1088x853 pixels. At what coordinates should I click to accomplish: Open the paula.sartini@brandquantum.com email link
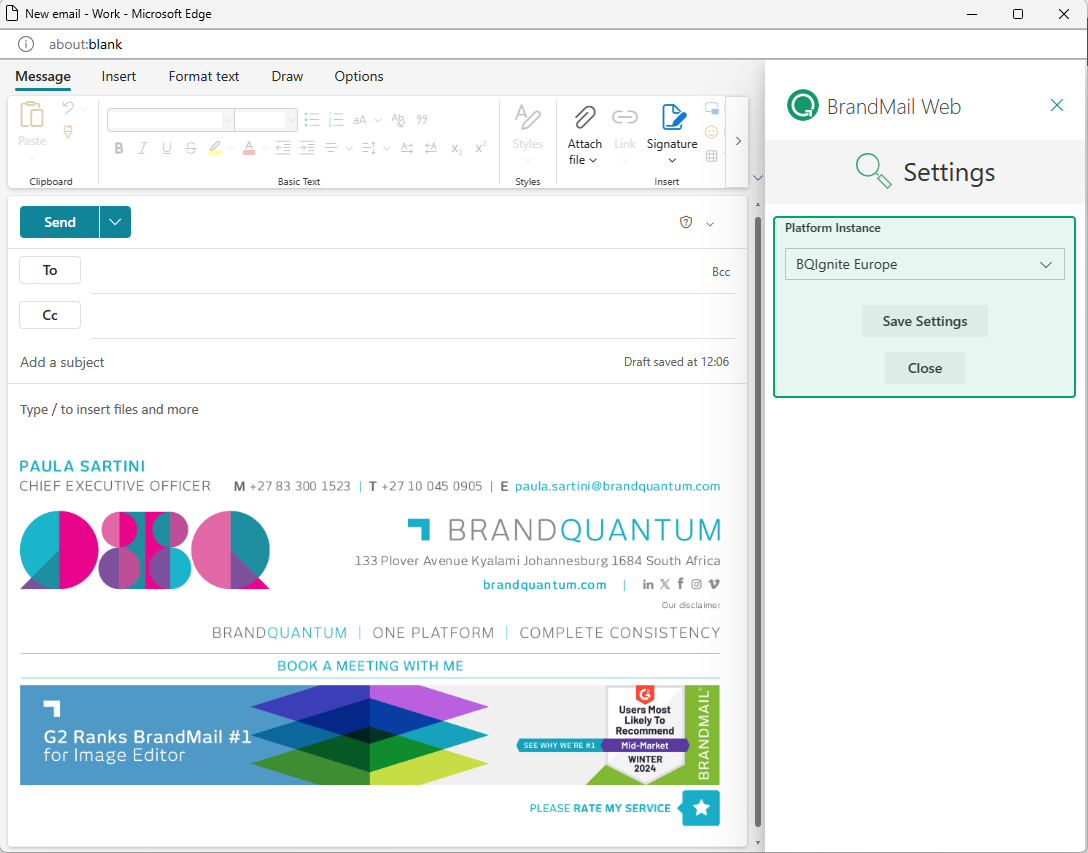618,486
